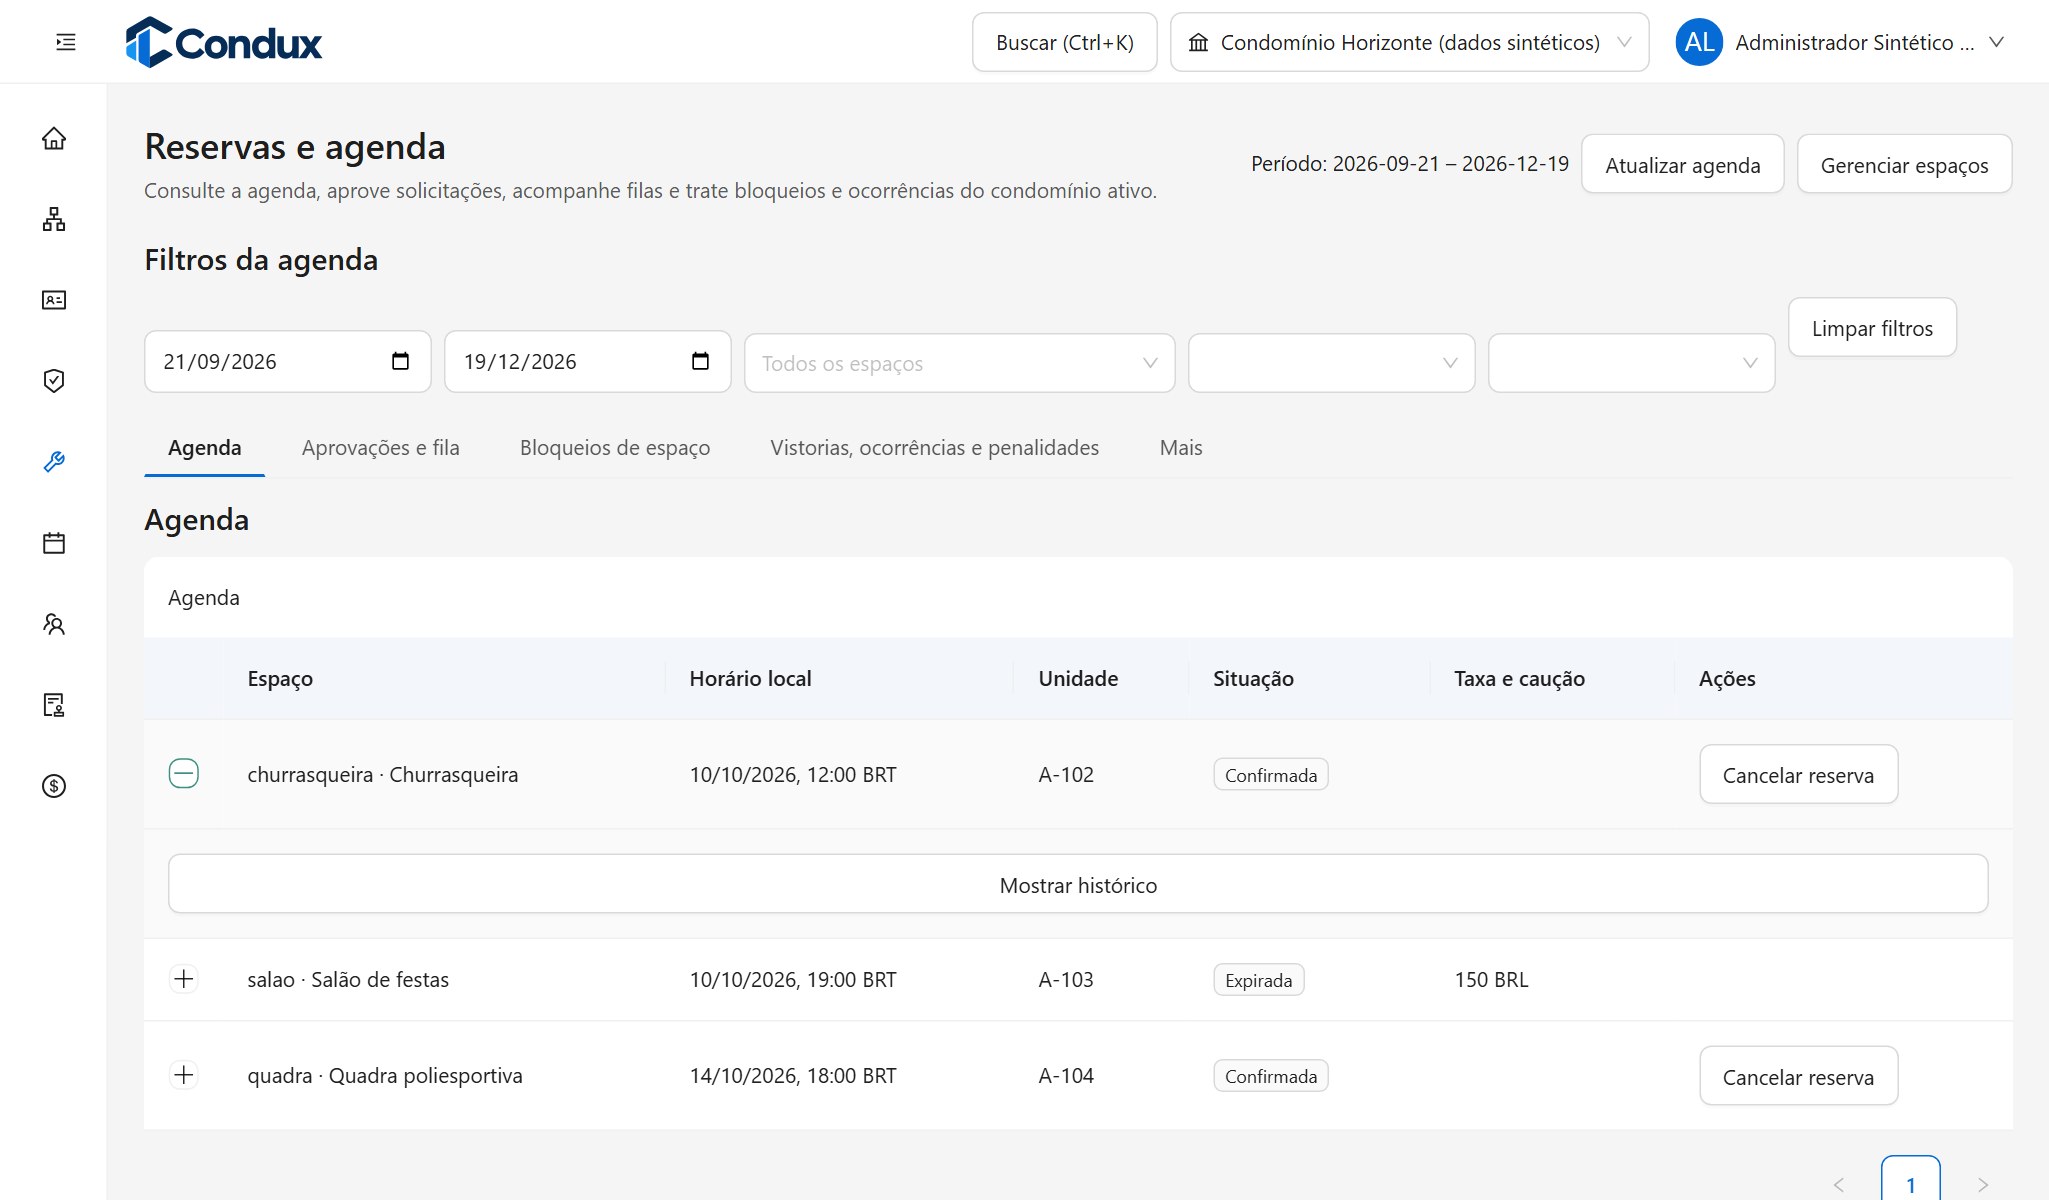Open the Mais tab
Image resolution: width=2049 pixels, height=1200 pixels.
1180,448
